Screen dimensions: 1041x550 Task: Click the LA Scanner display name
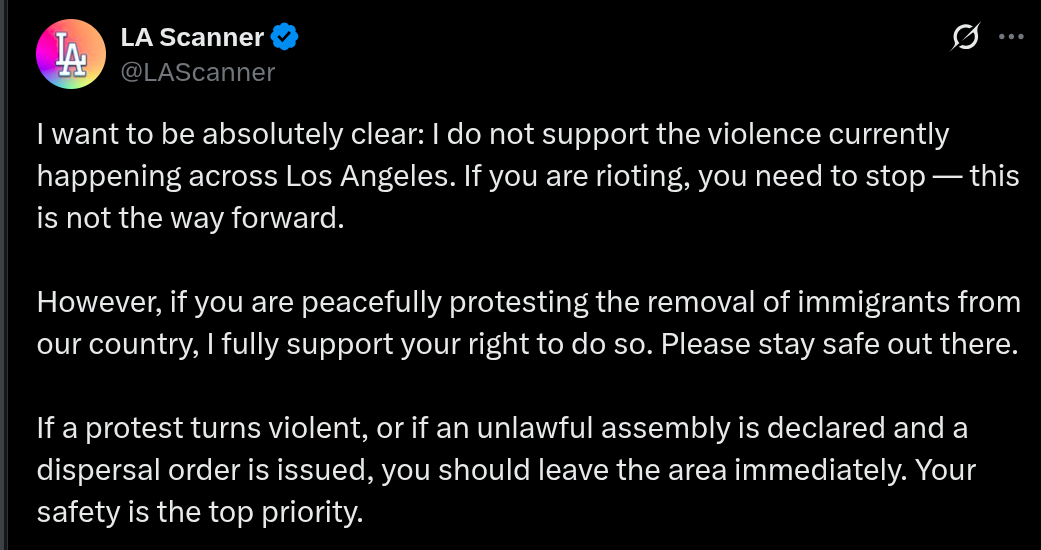(192, 38)
